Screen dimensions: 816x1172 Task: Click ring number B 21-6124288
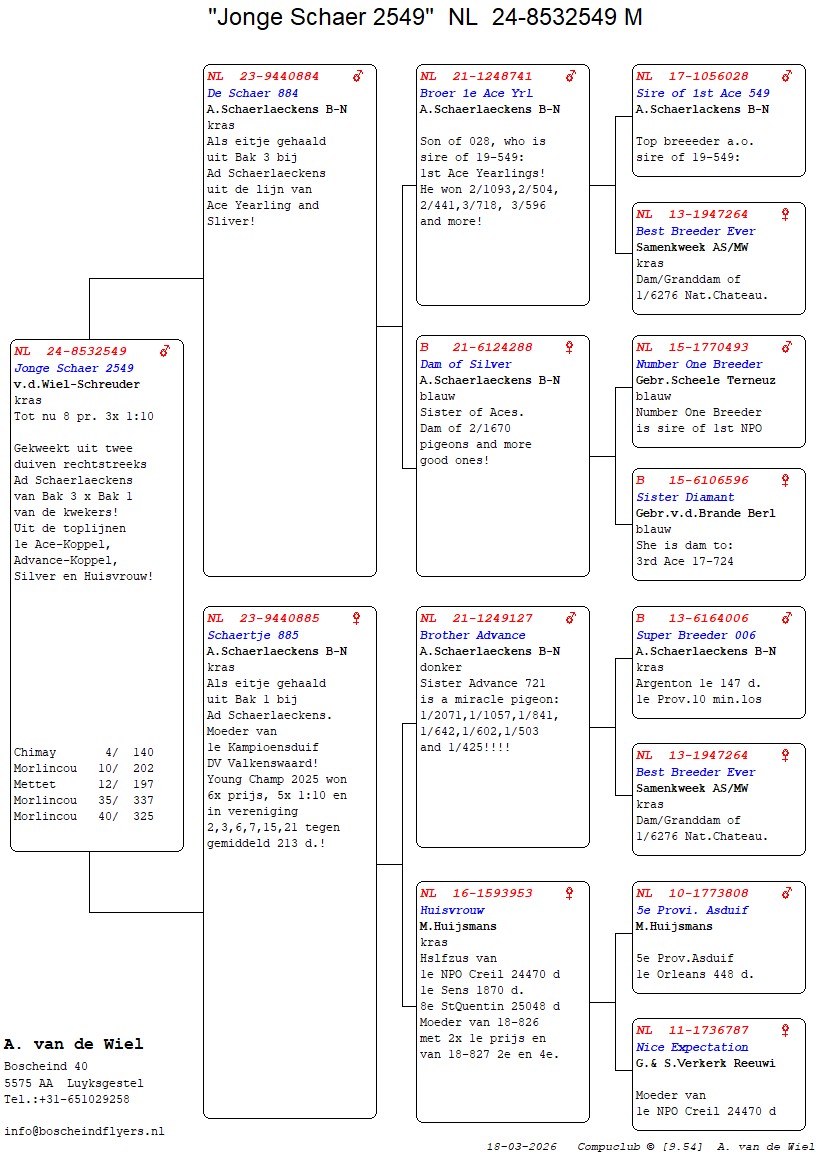pos(476,347)
